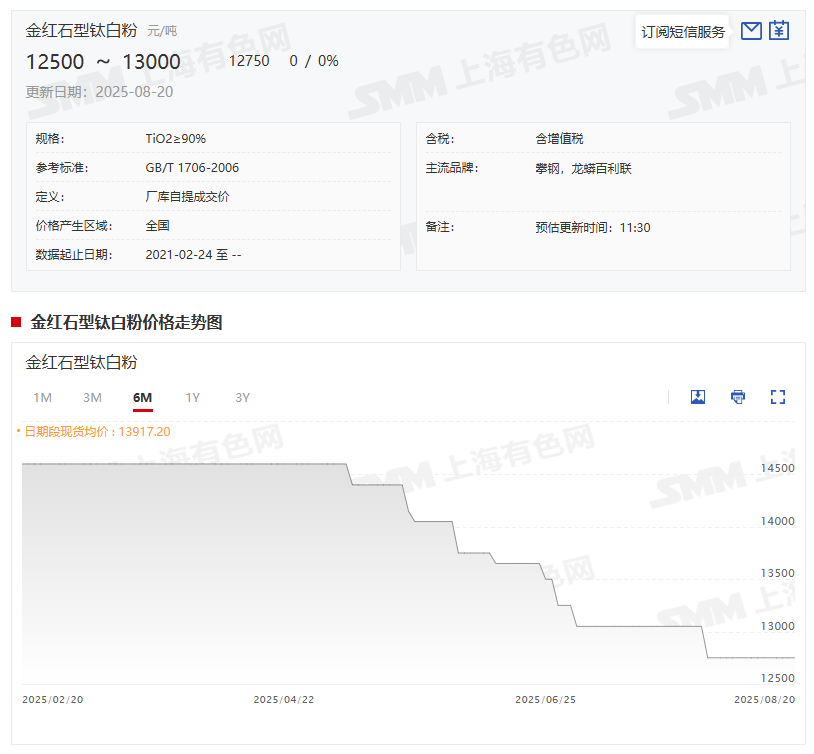Open 订阅短信服务 subscription service
The width and height of the screenshot is (814, 754).
683,32
